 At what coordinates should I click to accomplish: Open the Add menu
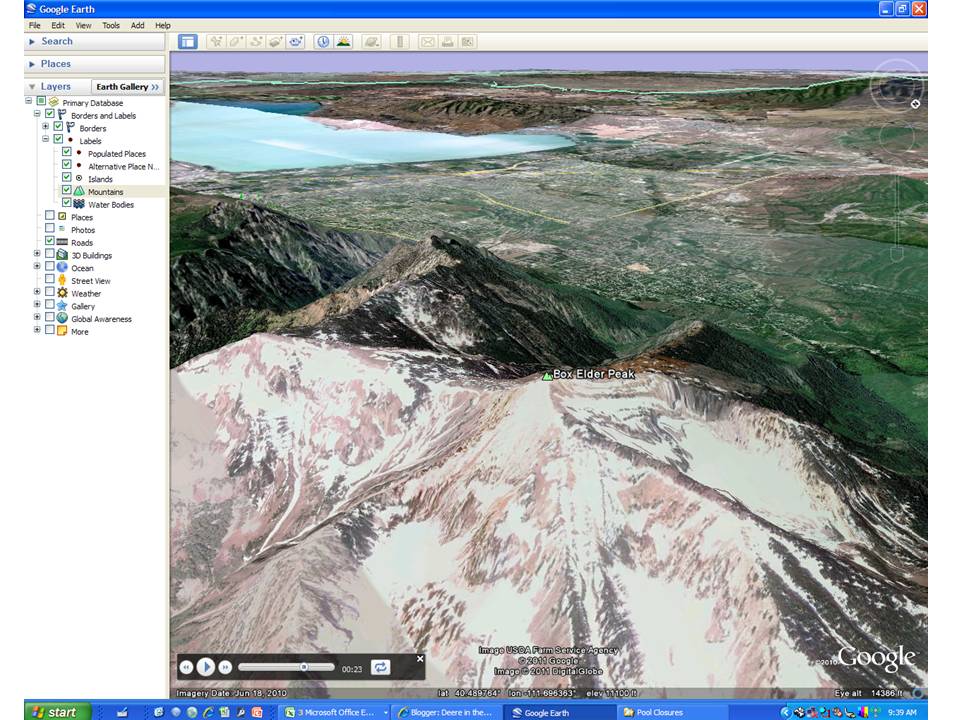138,25
